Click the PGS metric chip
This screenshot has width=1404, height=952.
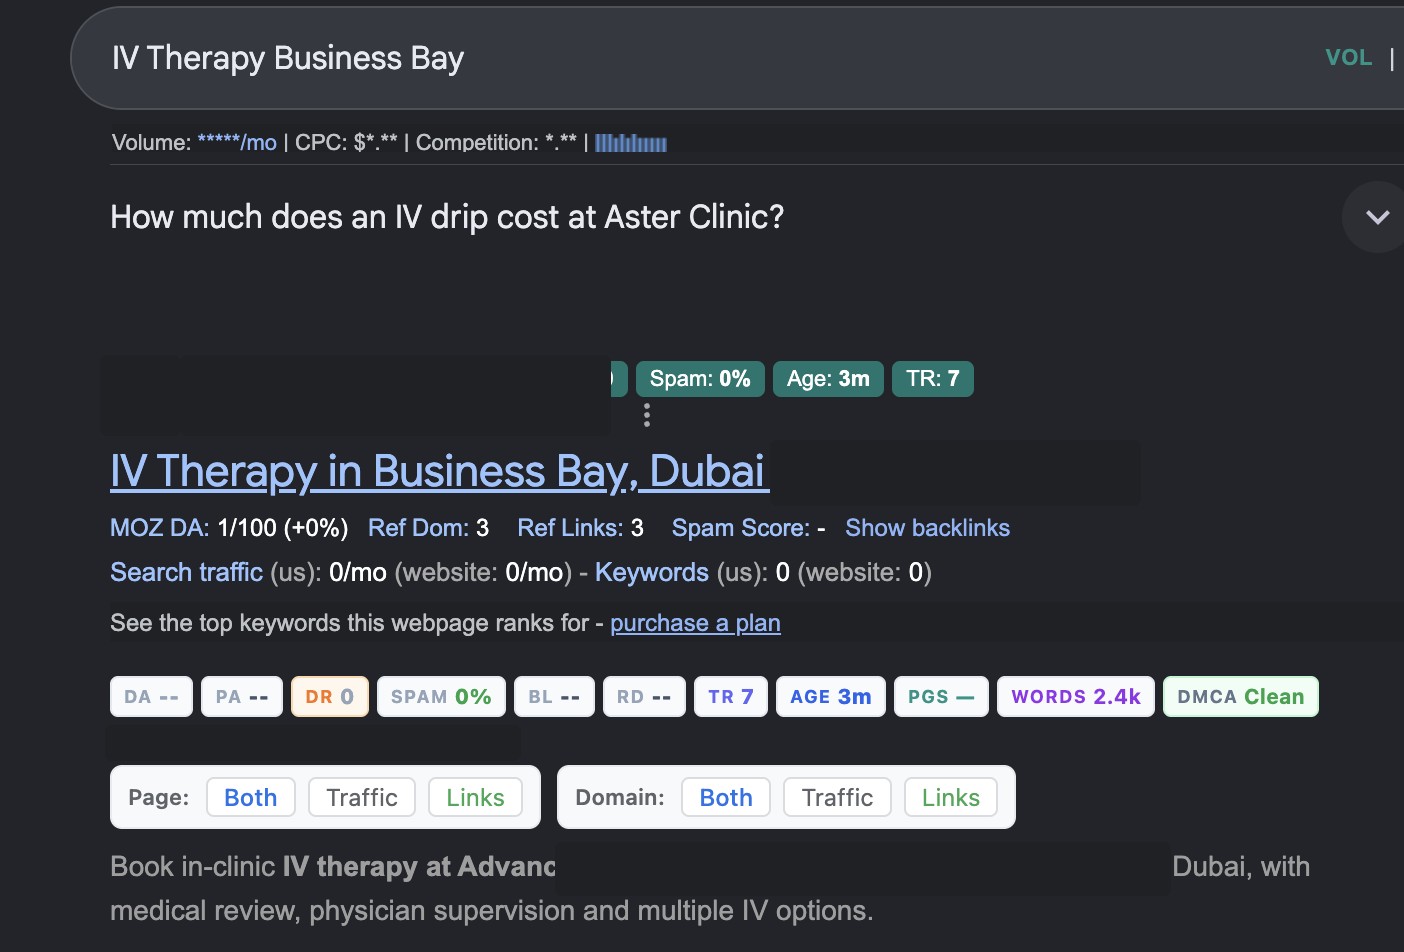(x=941, y=697)
